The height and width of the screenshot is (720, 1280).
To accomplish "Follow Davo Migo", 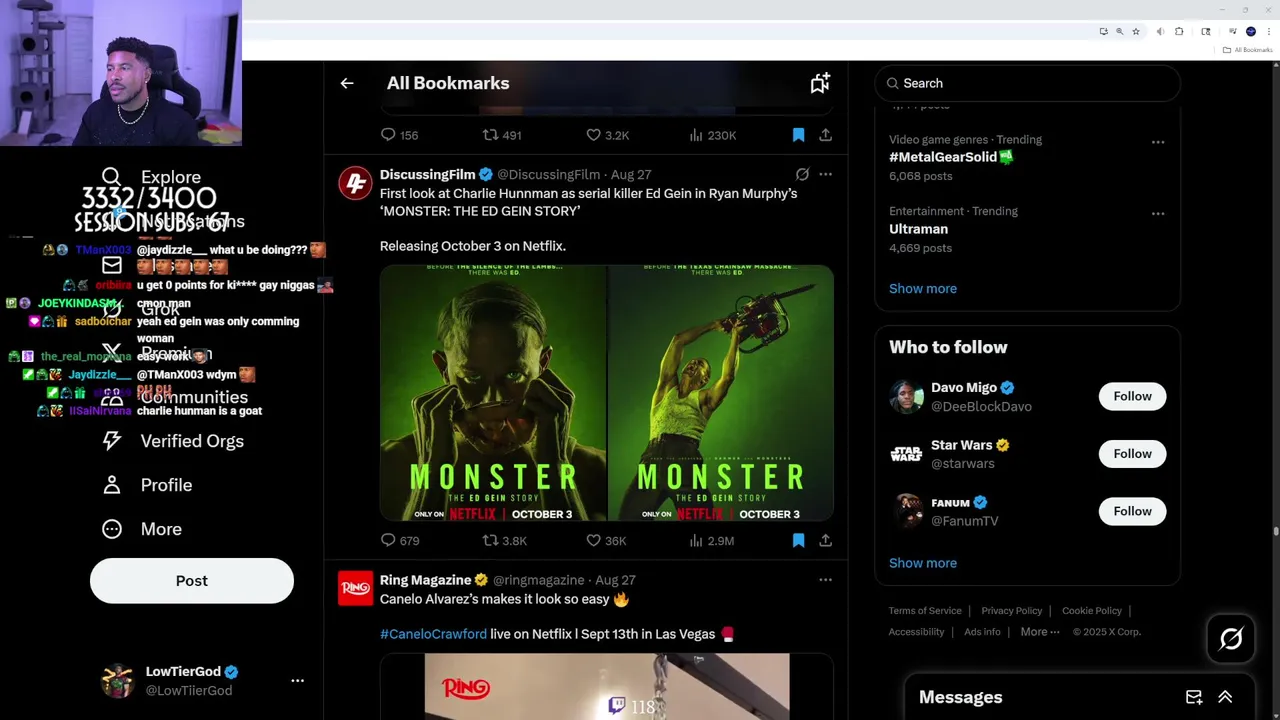I will coord(1132,396).
